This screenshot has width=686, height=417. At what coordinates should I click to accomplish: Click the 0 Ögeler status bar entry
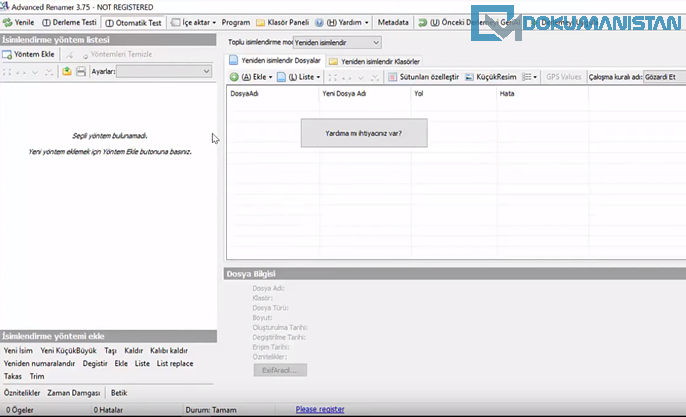[20, 410]
